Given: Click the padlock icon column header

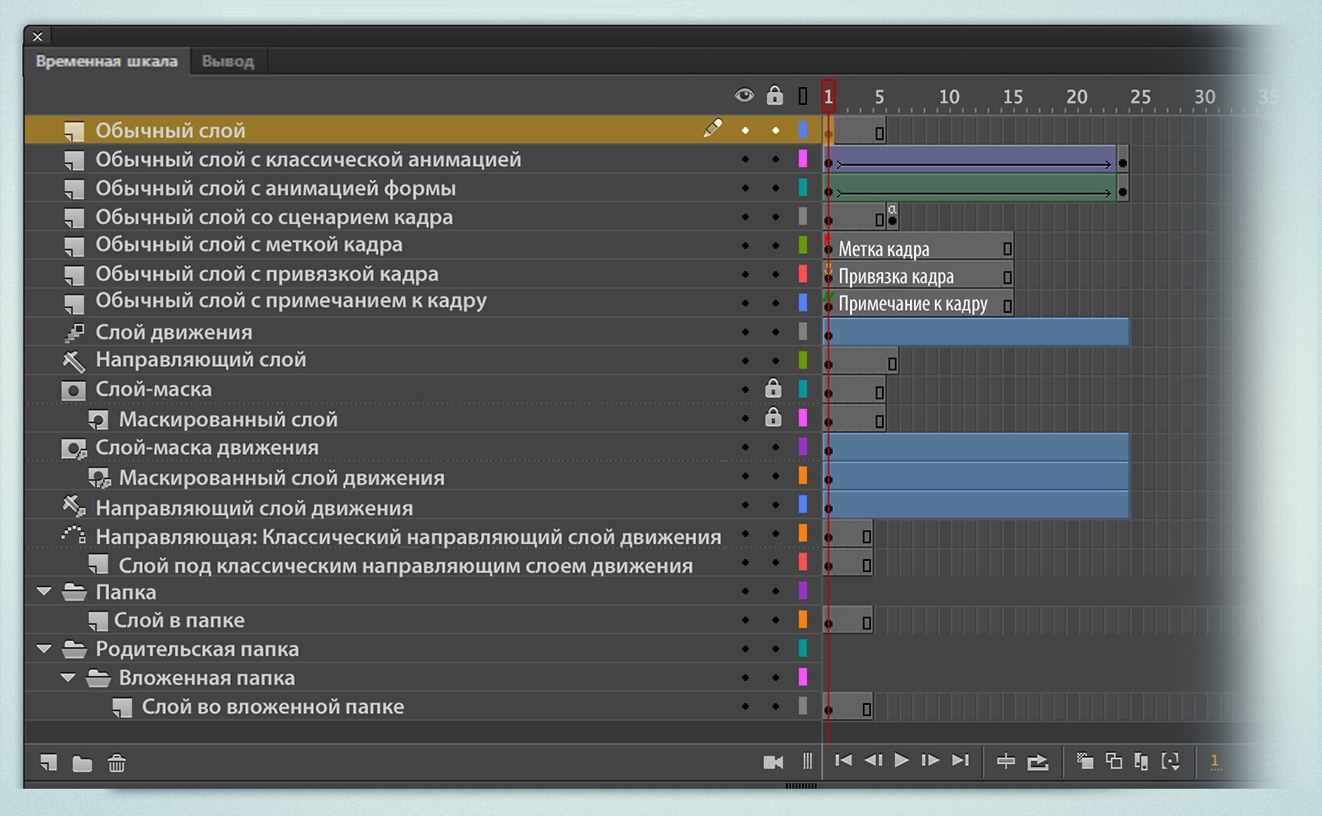Looking at the screenshot, I should click(x=774, y=96).
